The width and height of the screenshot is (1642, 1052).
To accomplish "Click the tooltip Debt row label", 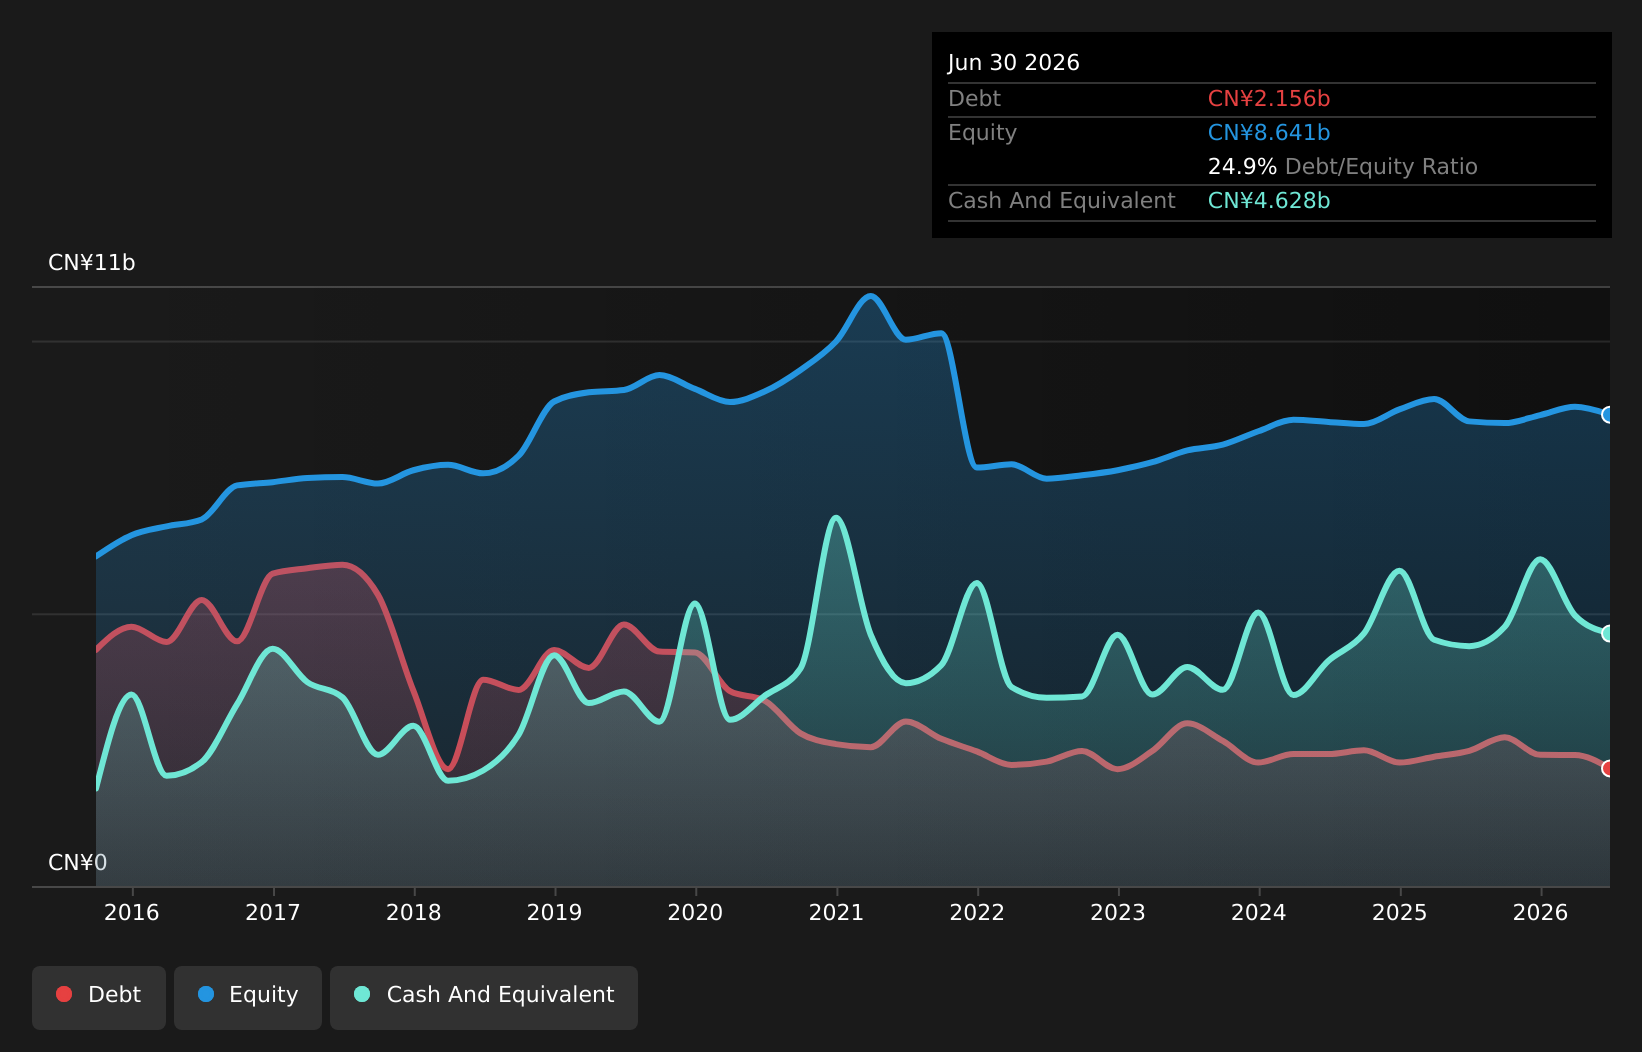I will coord(974,99).
